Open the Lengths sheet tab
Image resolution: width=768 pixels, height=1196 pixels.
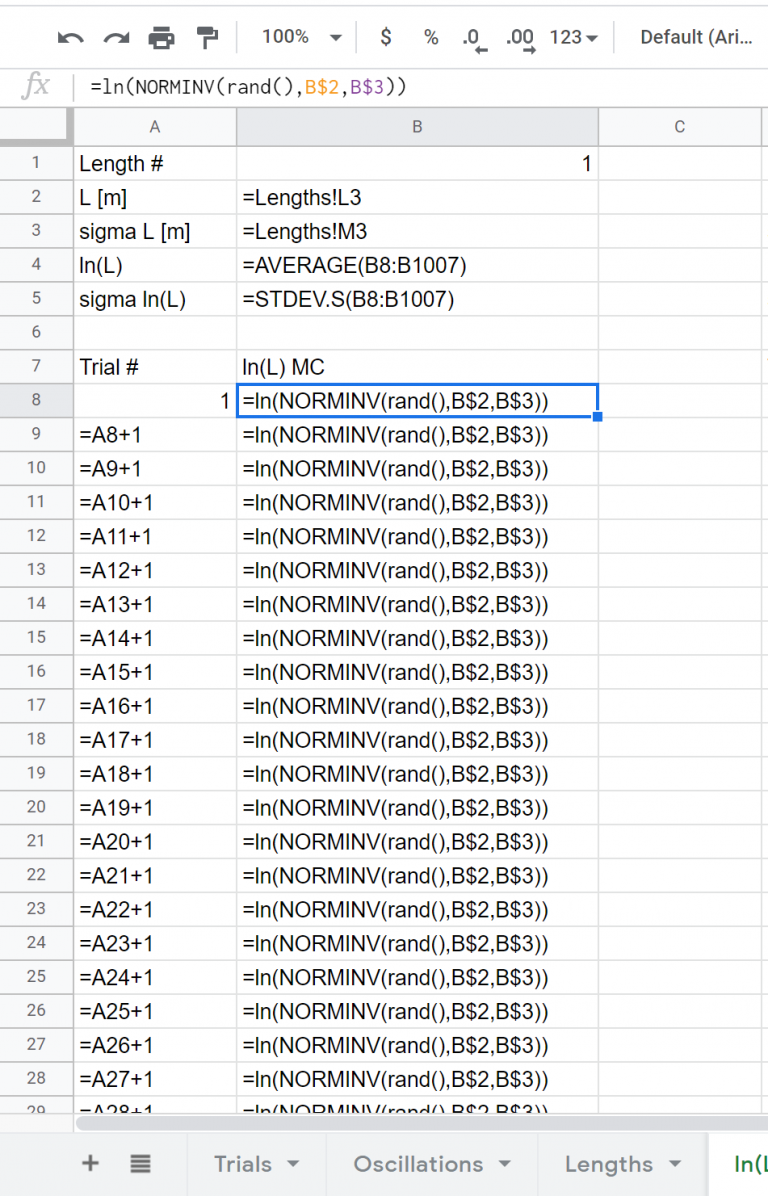[x=622, y=1164]
